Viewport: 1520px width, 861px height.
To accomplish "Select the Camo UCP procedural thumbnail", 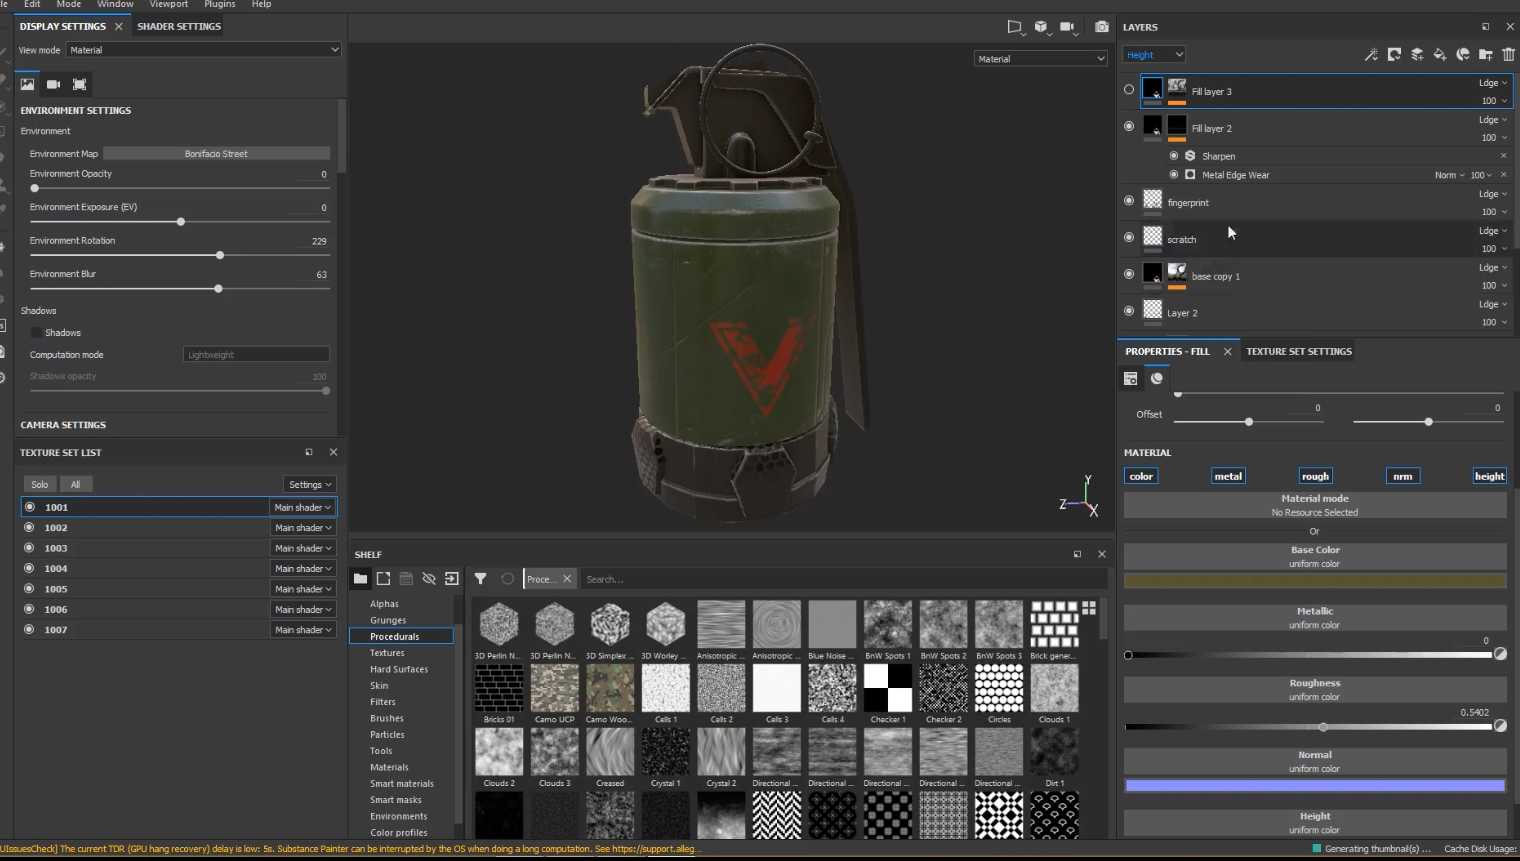I will tap(554, 689).
